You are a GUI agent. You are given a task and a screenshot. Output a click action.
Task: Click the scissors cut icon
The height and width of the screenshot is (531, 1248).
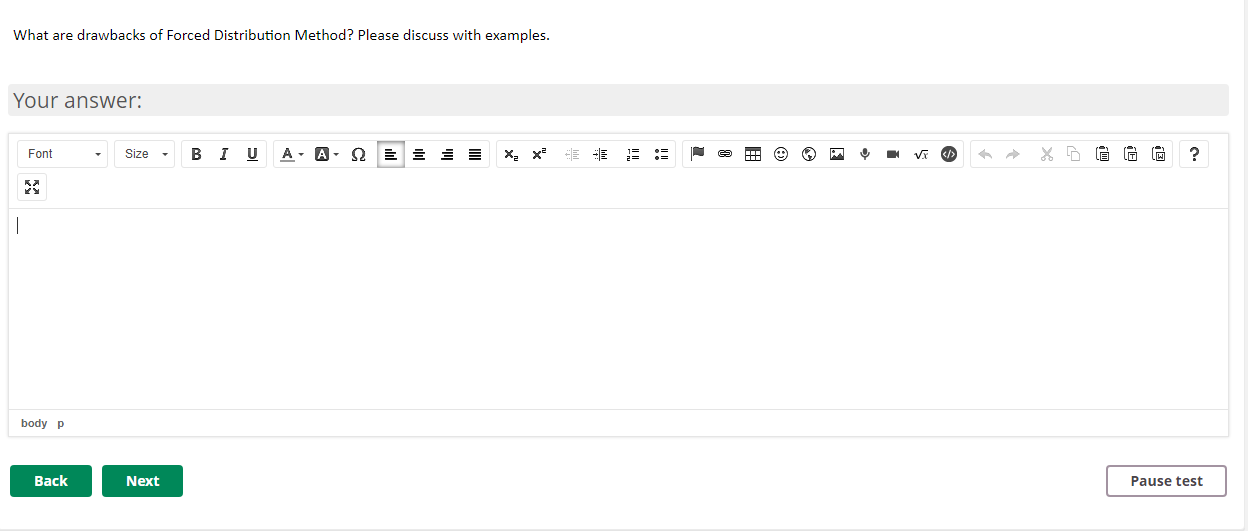[x=1046, y=154]
